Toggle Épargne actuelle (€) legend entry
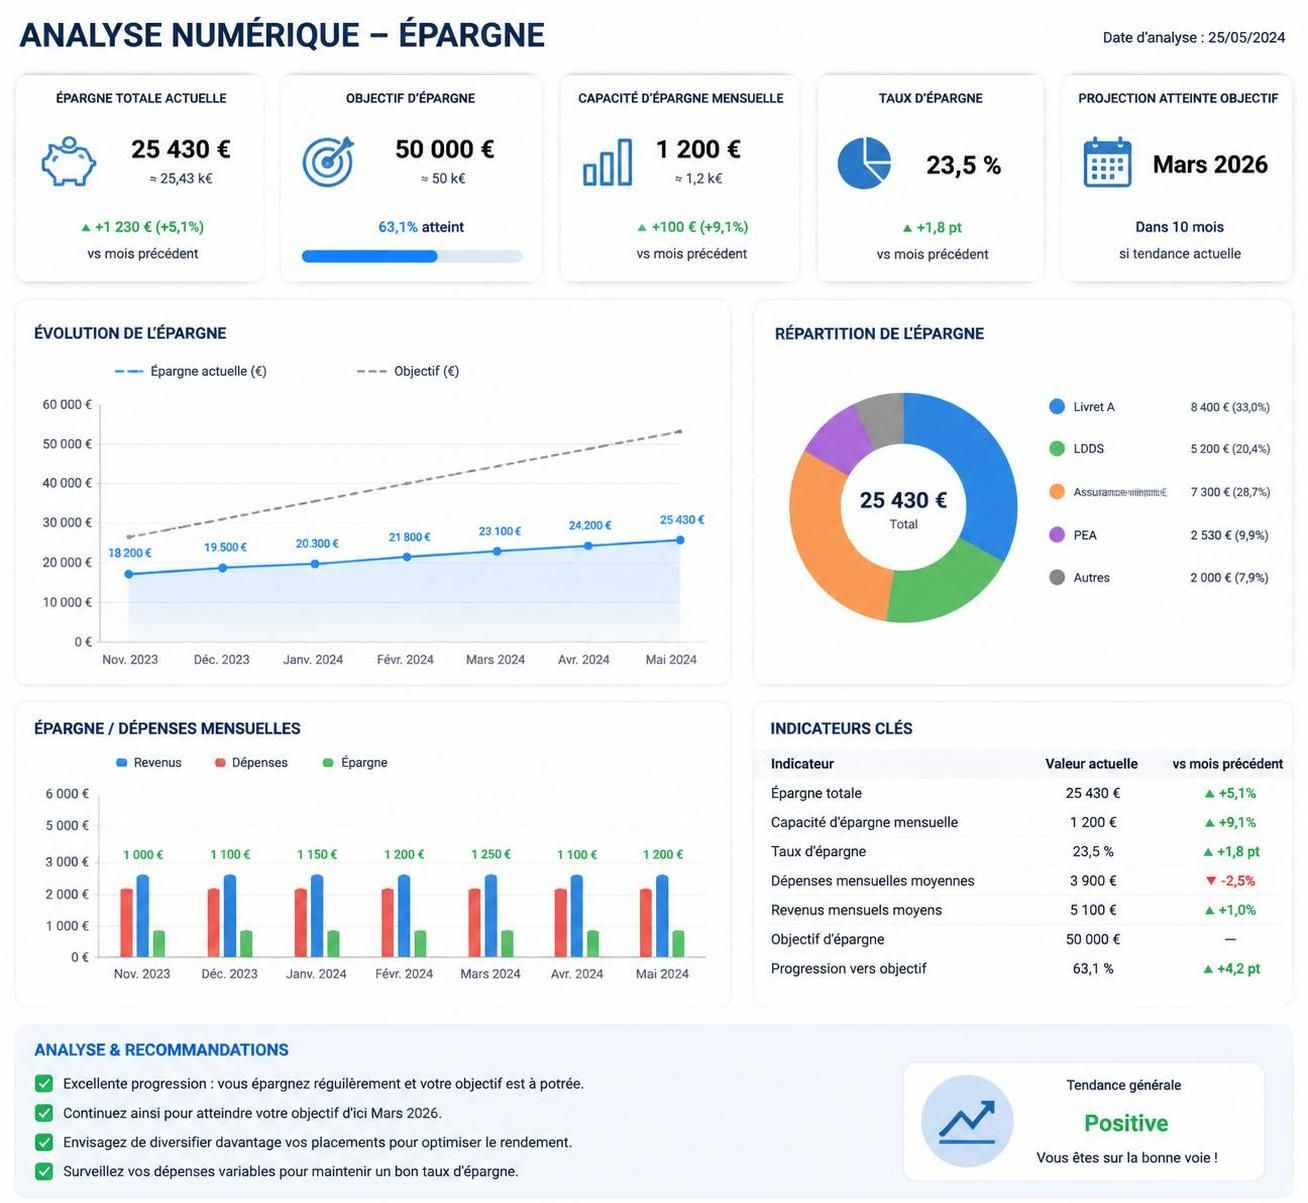The width and height of the screenshot is (1308, 1203). click(x=191, y=371)
